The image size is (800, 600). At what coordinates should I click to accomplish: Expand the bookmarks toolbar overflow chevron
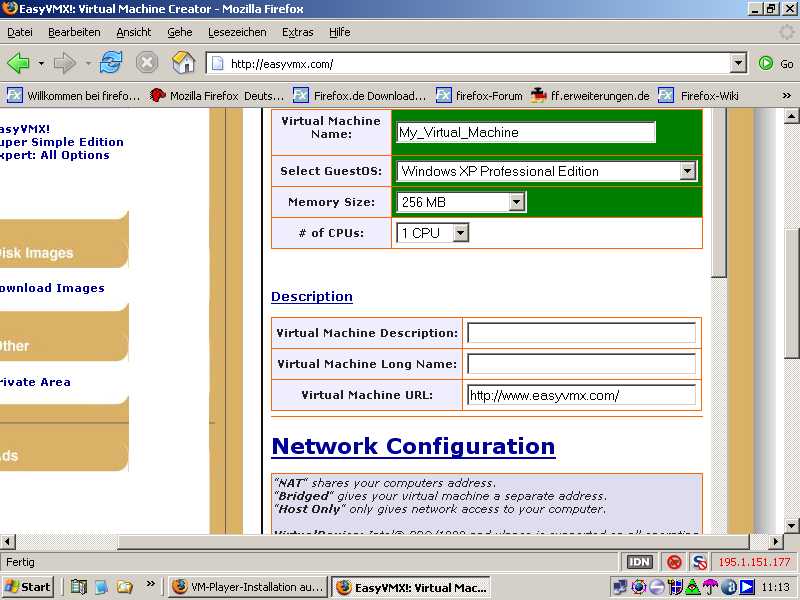[x=786, y=95]
